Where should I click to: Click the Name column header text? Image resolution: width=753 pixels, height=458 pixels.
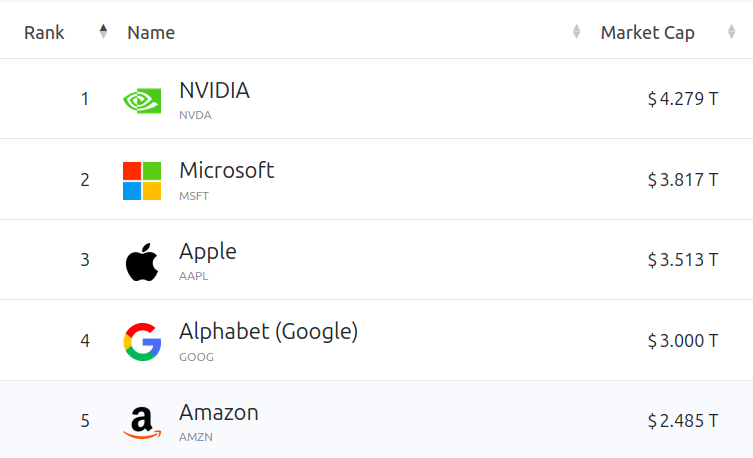[x=151, y=32]
